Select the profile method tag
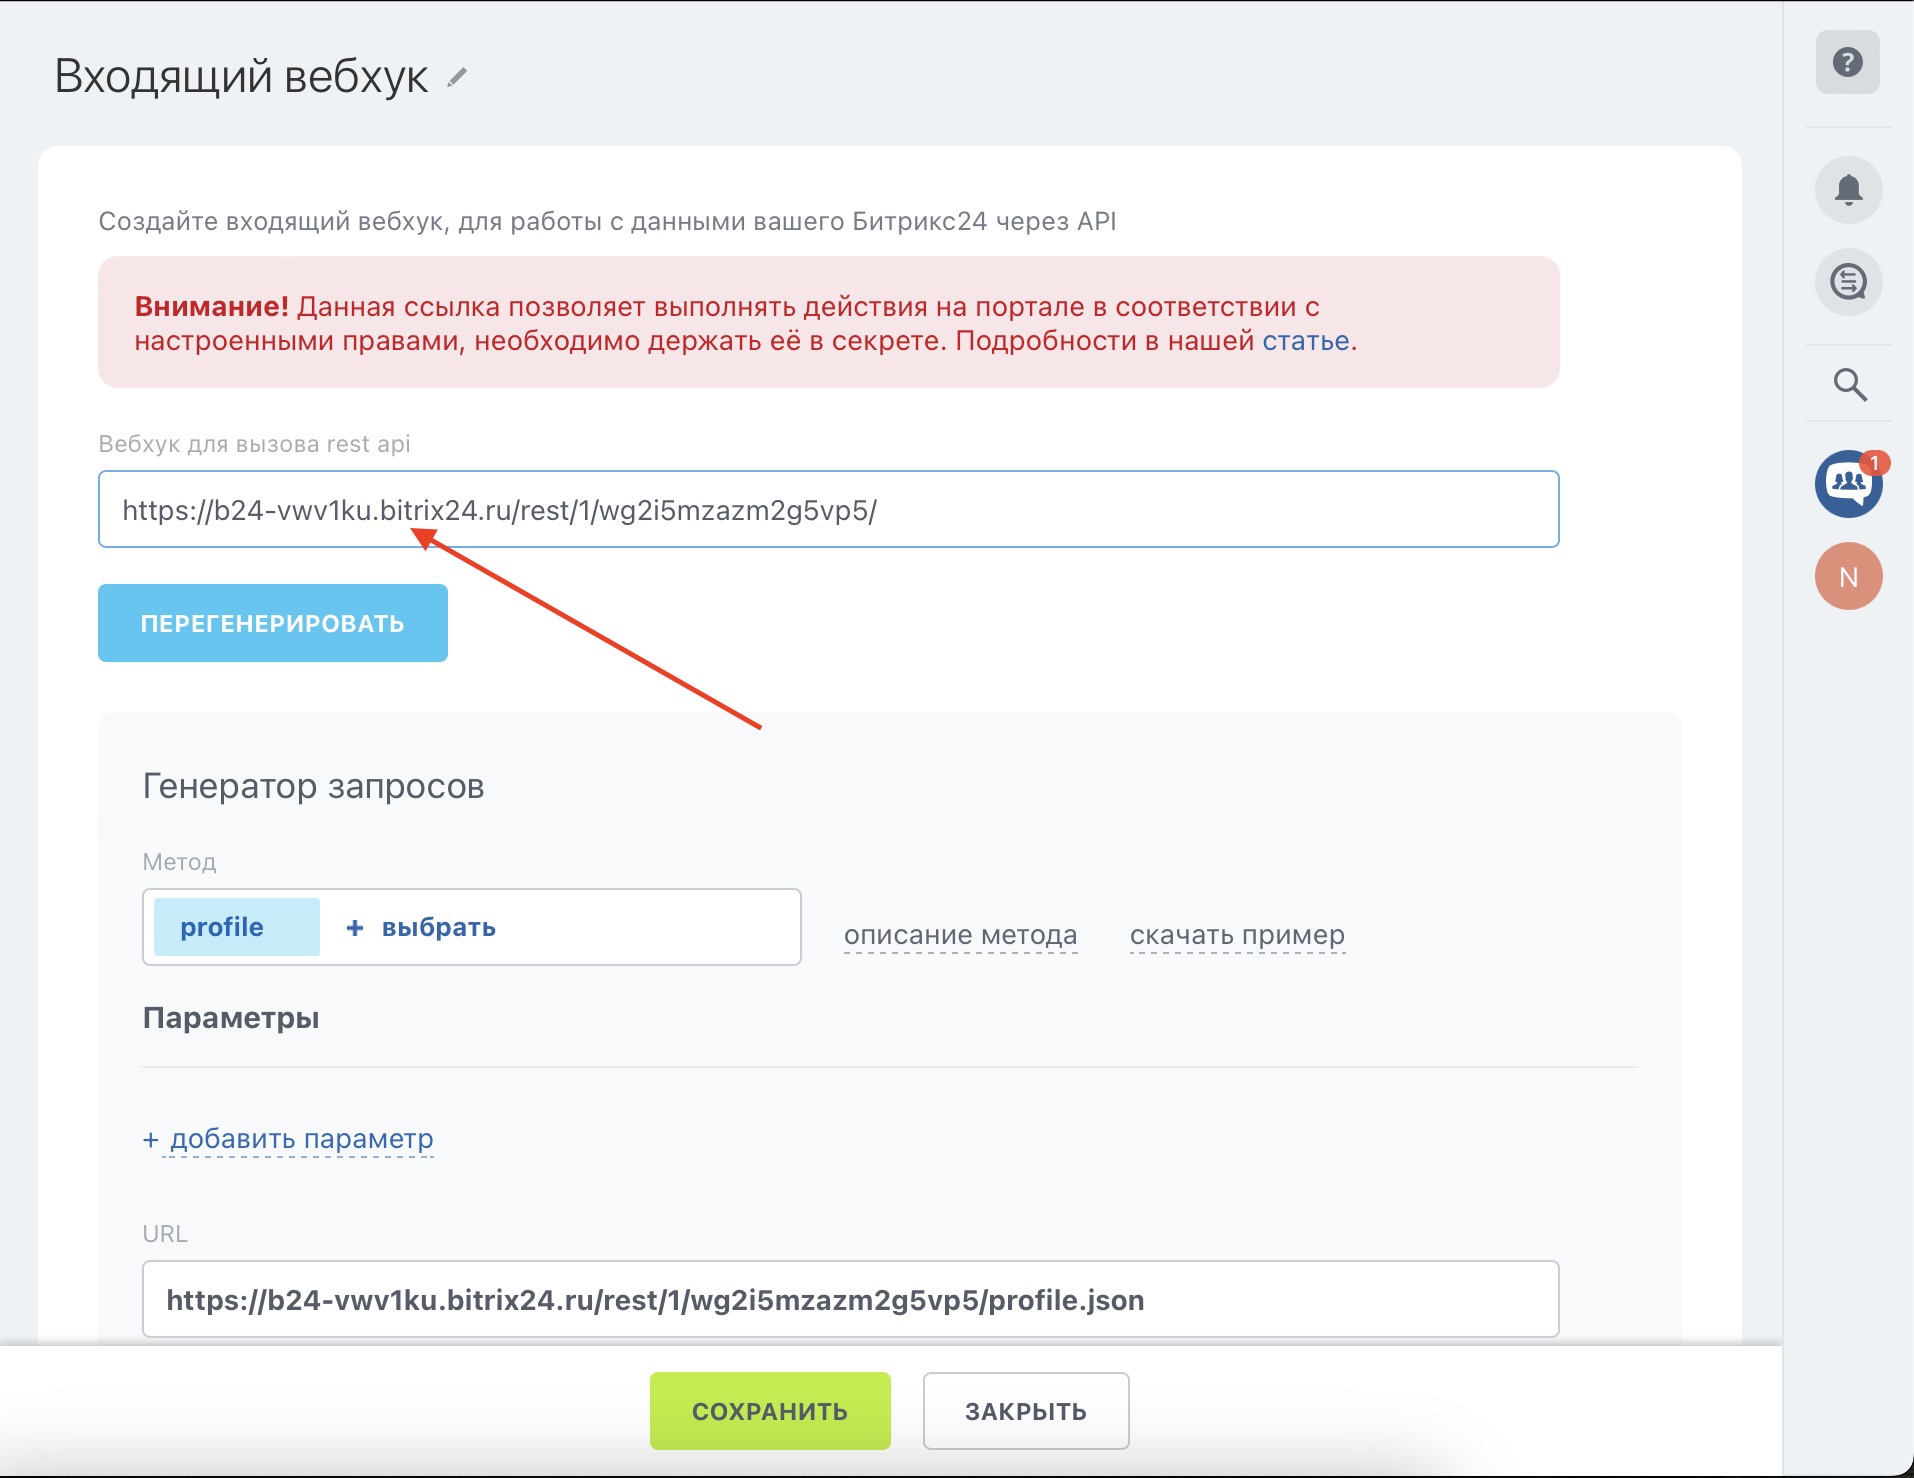1914x1478 pixels. coord(237,927)
